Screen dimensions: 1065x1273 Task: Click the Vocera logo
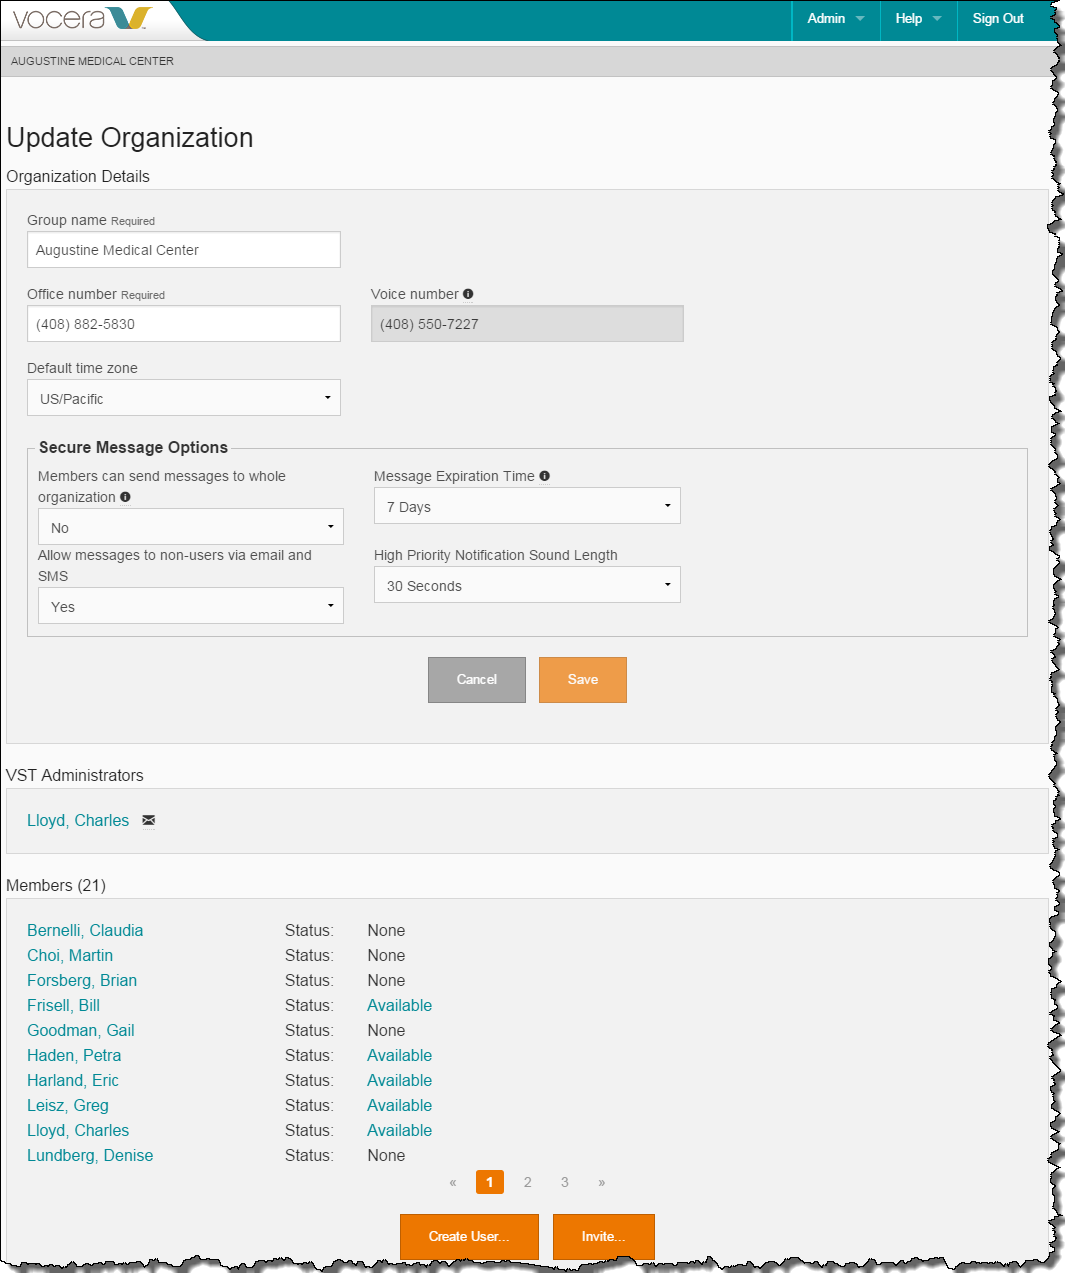point(82,19)
